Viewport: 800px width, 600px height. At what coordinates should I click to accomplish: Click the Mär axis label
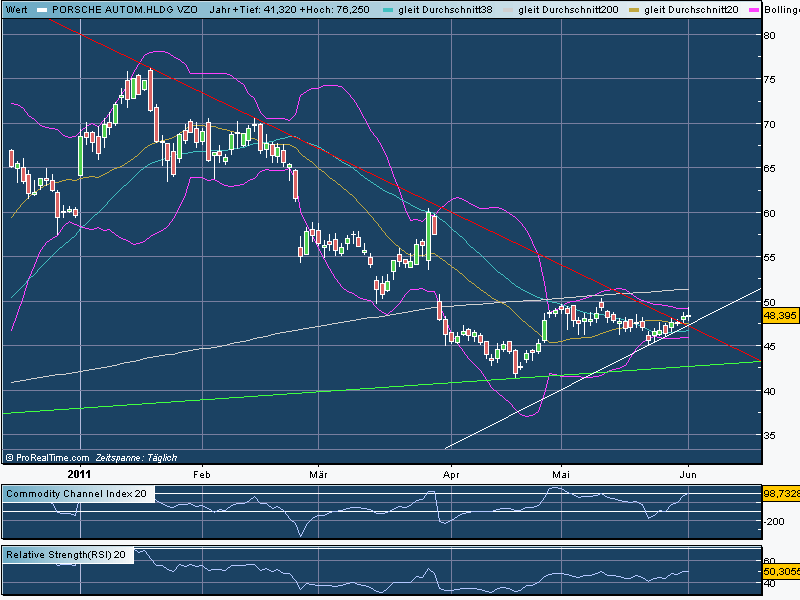click(318, 474)
